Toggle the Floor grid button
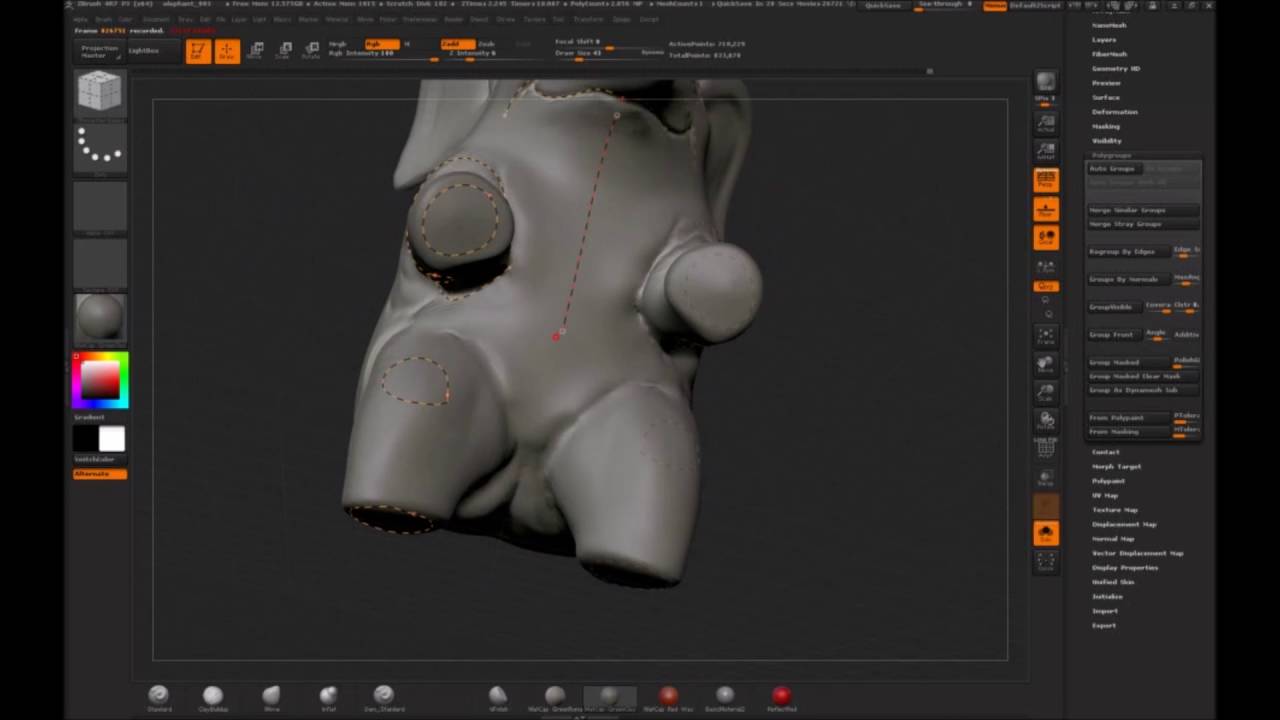Image resolution: width=1280 pixels, height=720 pixels. pos(1045,209)
